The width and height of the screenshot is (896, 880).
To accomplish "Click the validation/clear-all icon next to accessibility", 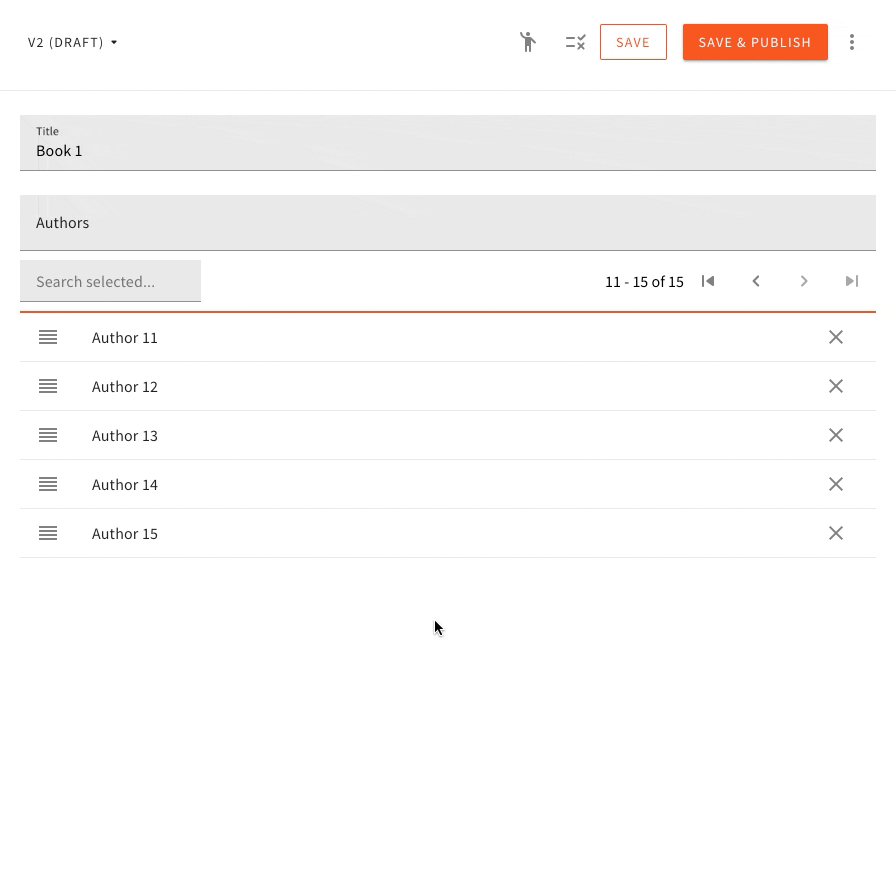I will pyautogui.click(x=575, y=42).
